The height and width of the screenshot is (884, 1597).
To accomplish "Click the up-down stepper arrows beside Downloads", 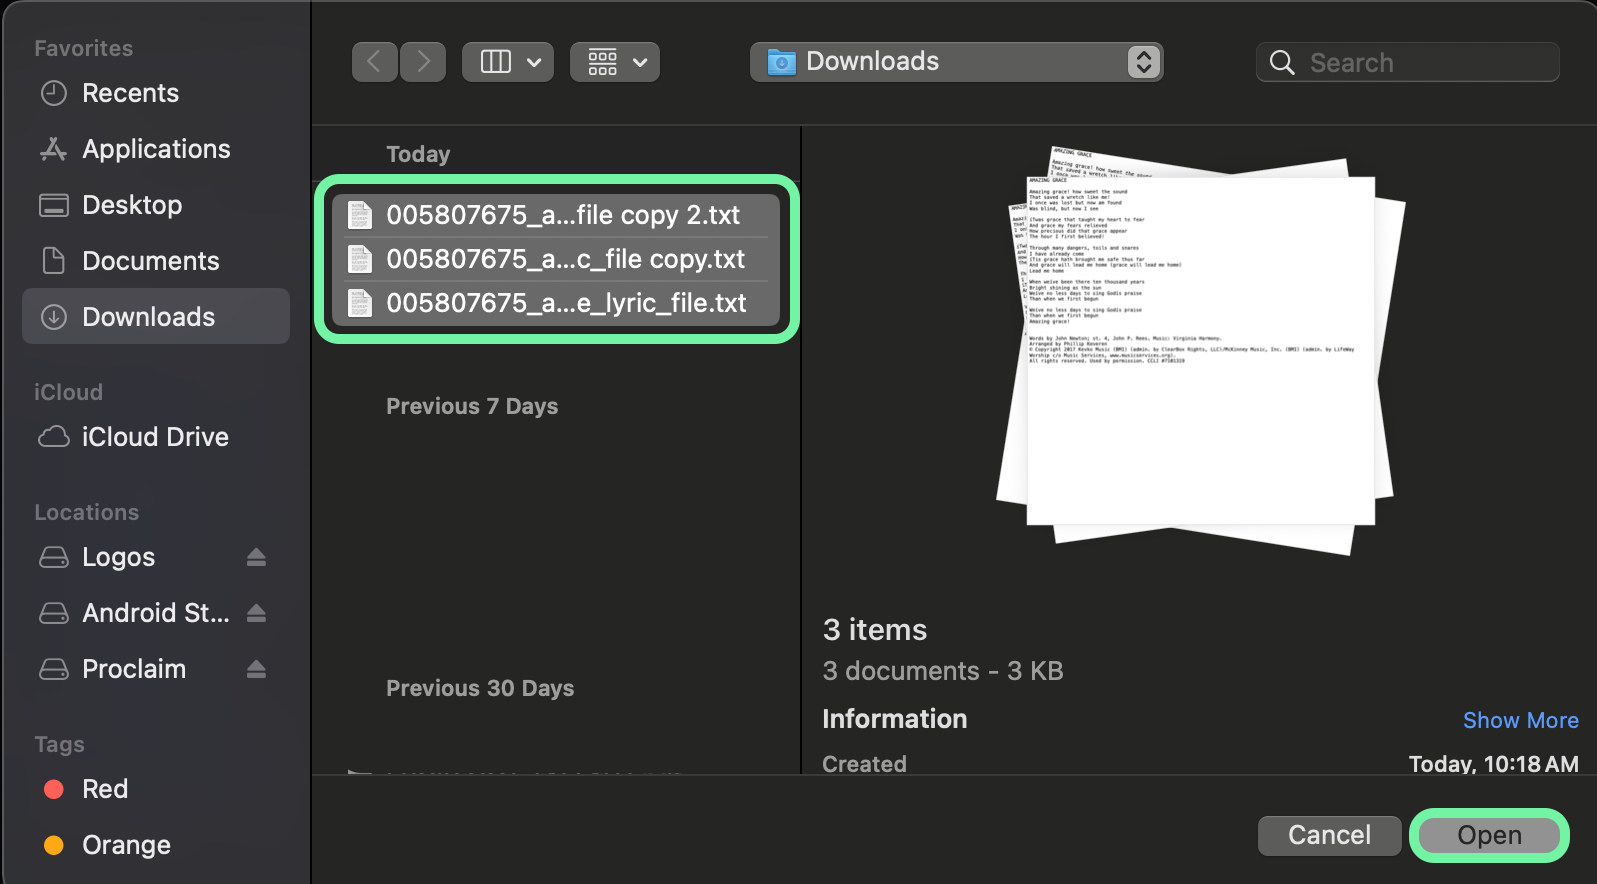I will coord(1143,62).
